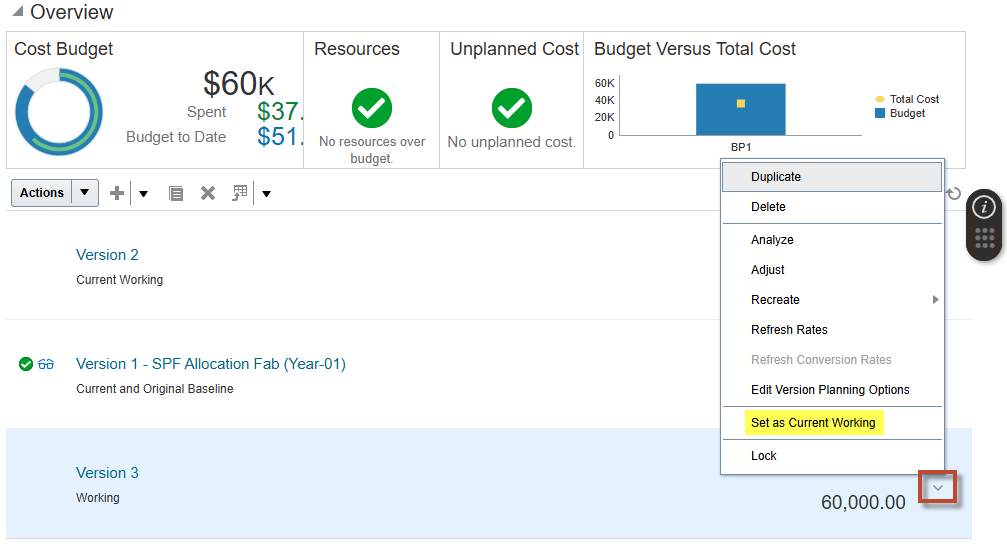Image resolution: width=1007 pixels, height=554 pixels.
Task: Select Analyze in the context menu
Action: 832,239
